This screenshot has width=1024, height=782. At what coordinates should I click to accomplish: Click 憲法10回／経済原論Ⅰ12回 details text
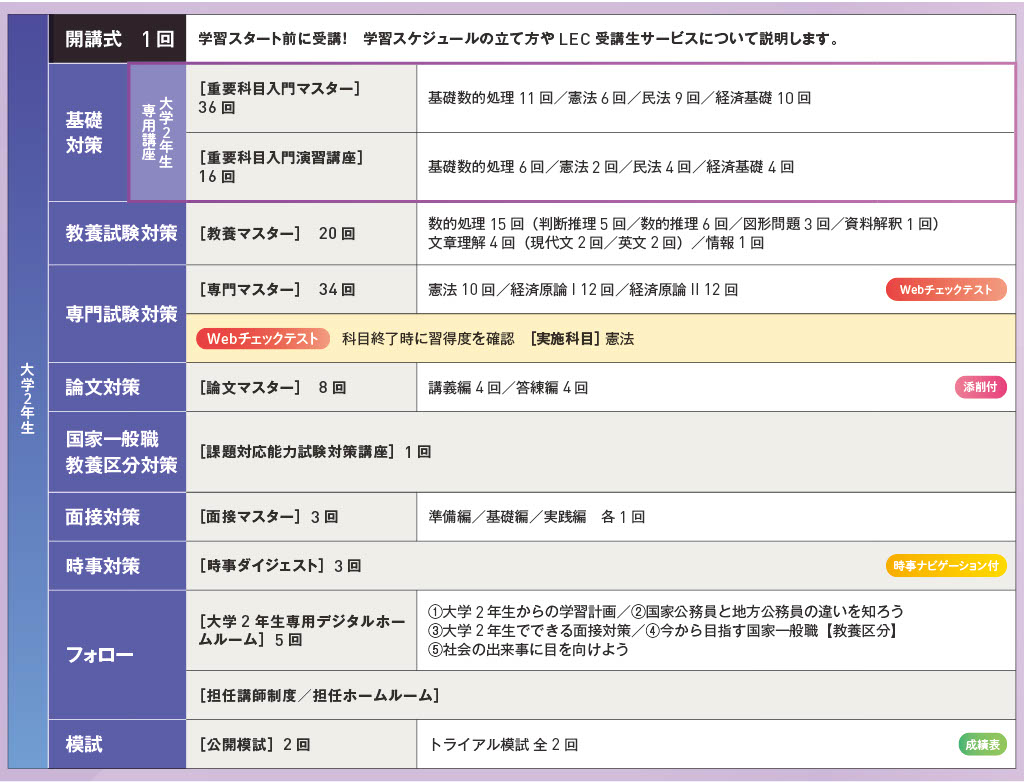tap(583, 289)
